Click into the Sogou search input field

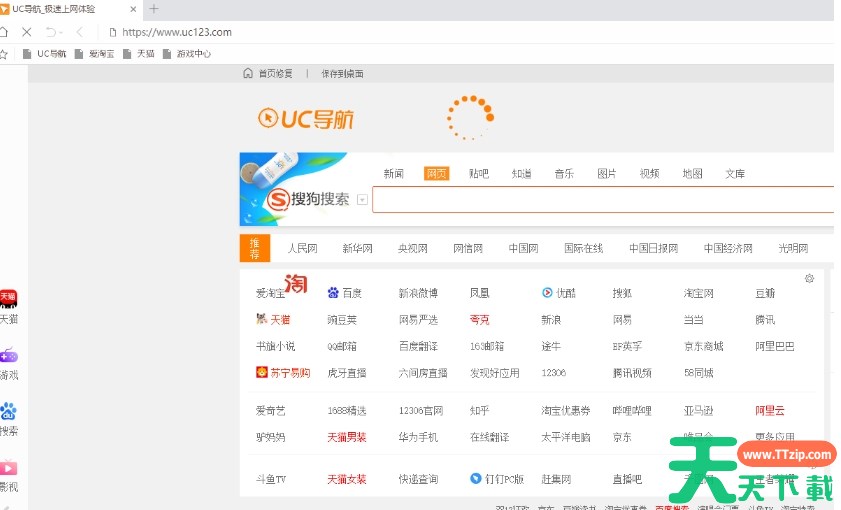(600, 199)
